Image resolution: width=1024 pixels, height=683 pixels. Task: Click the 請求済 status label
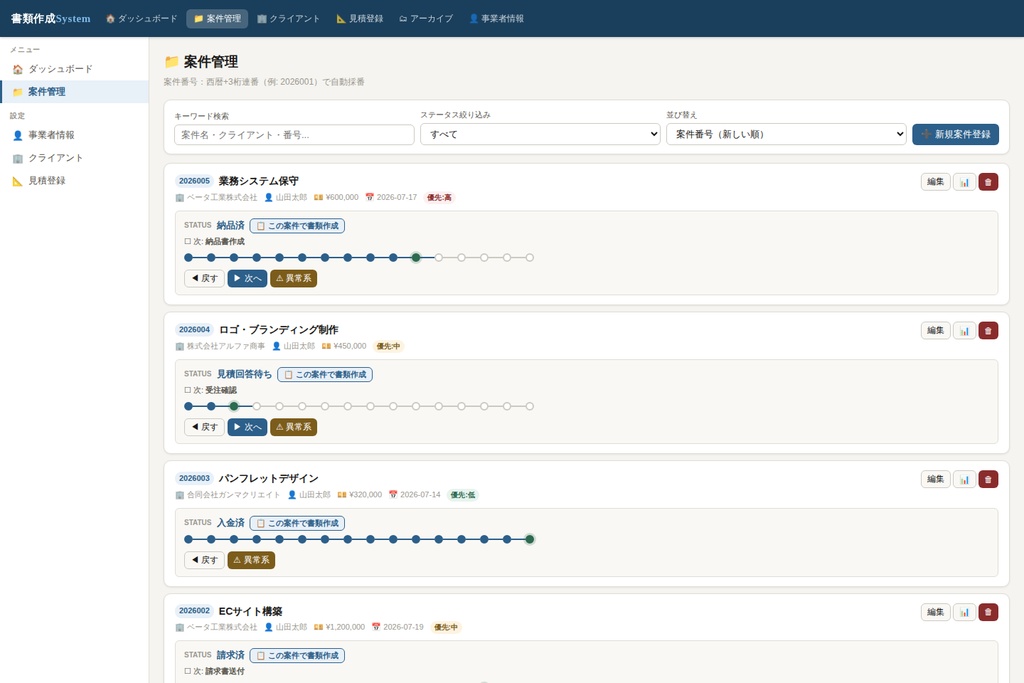231,655
